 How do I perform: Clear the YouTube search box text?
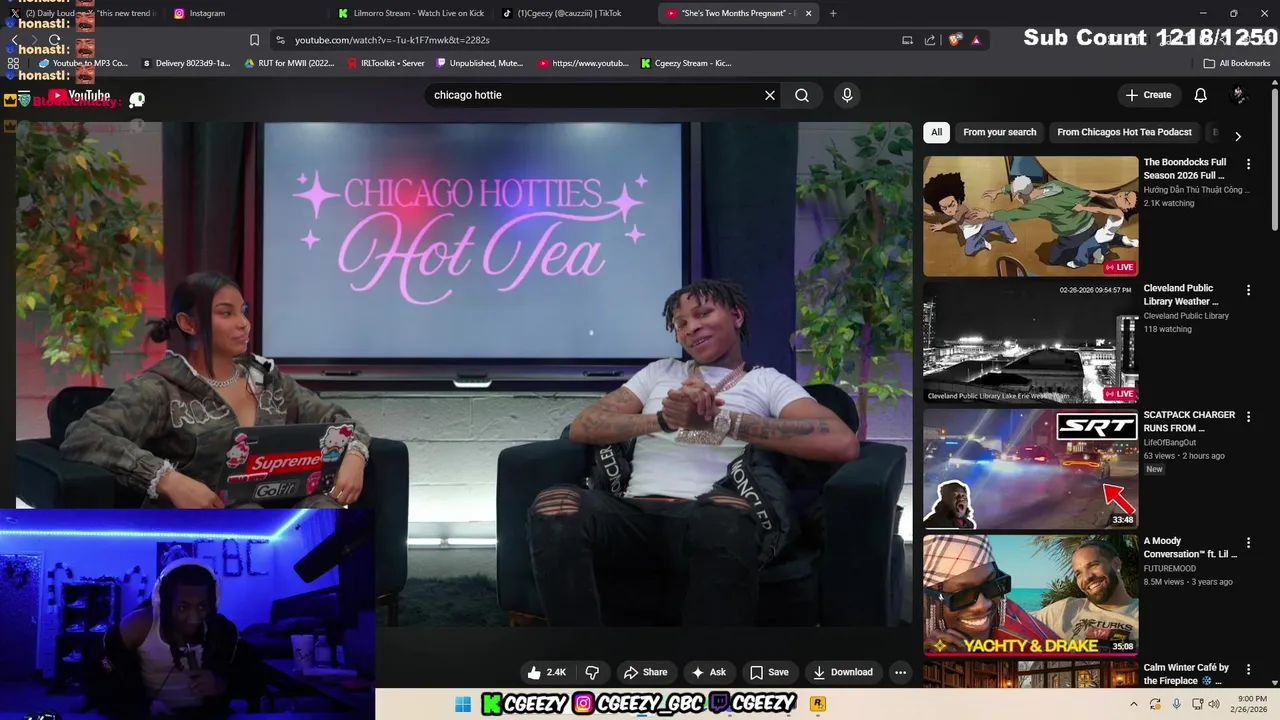click(x=770, y=95)
